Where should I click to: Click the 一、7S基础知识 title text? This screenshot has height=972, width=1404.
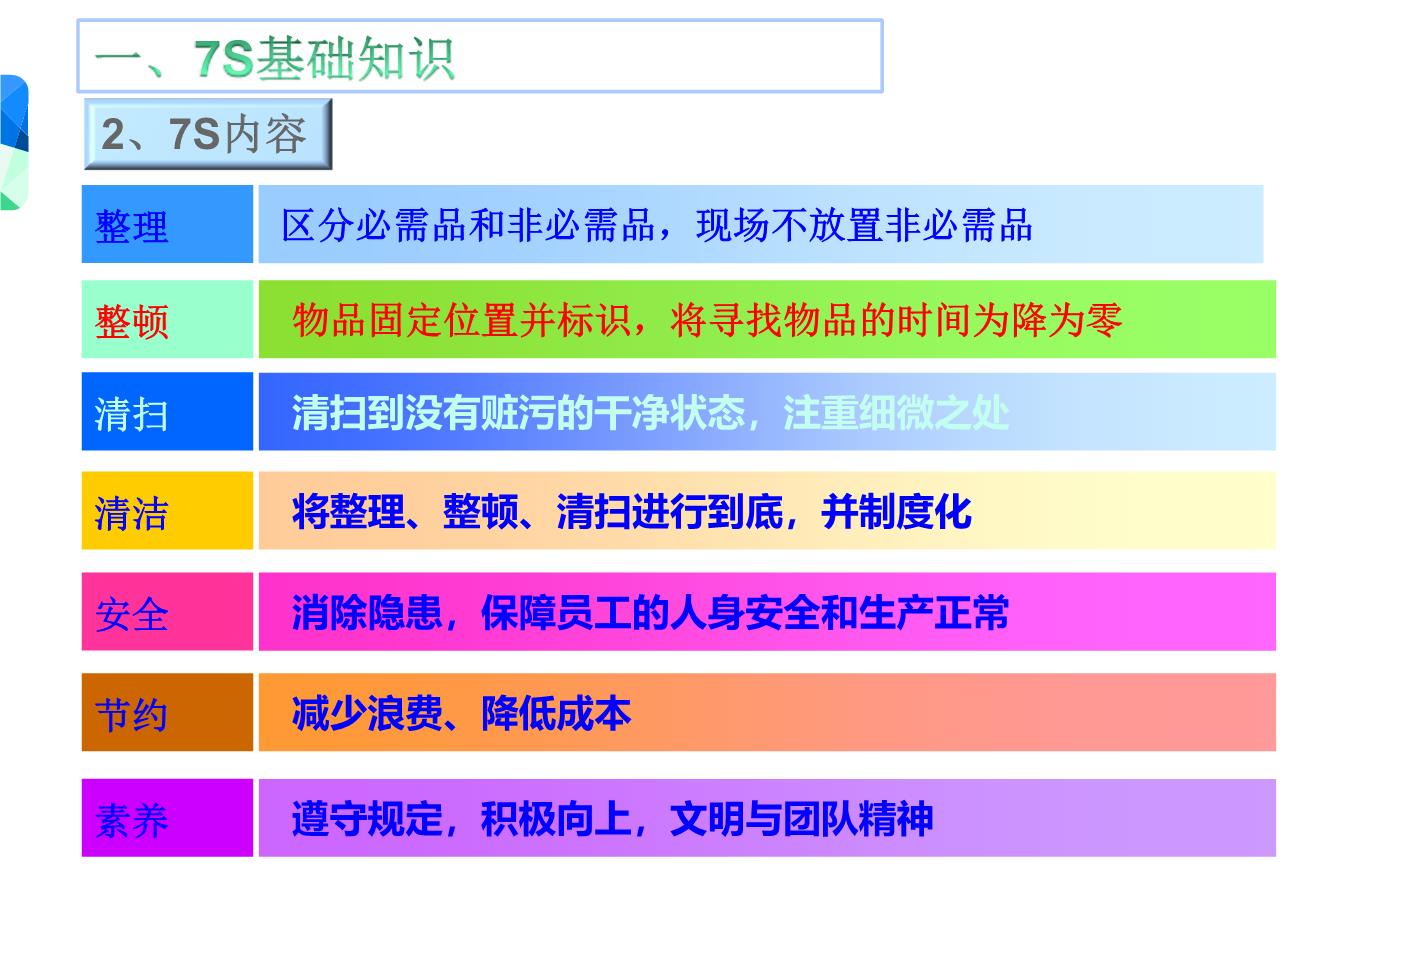[275, 59]
